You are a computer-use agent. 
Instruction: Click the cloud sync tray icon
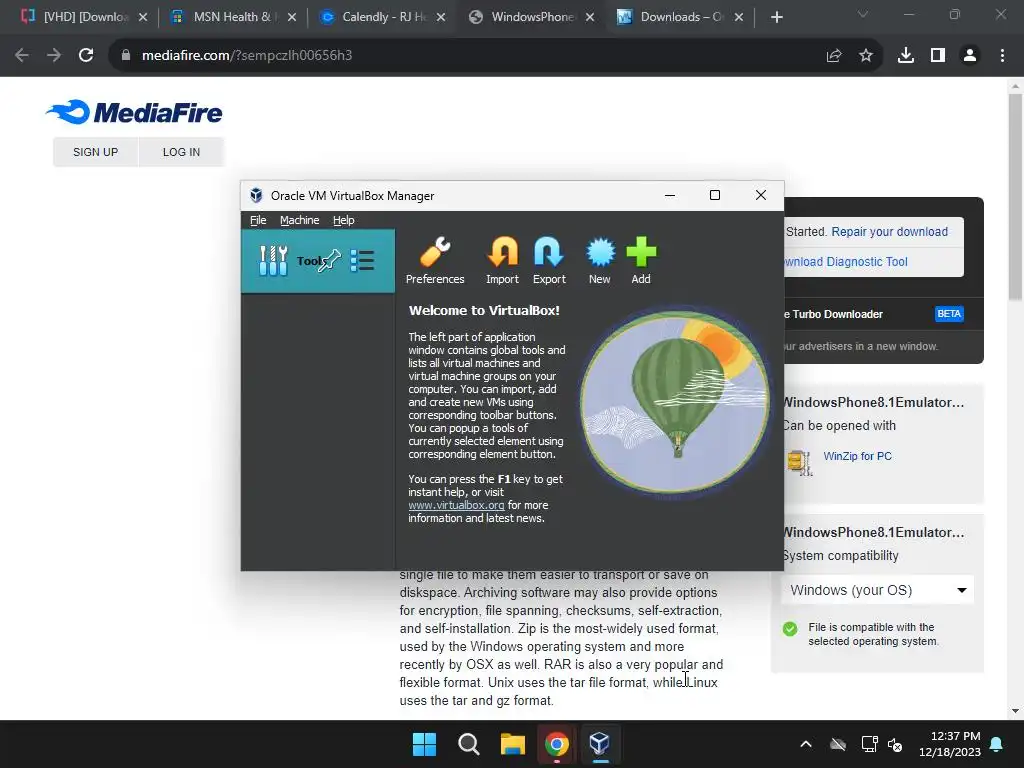[838, 744]
